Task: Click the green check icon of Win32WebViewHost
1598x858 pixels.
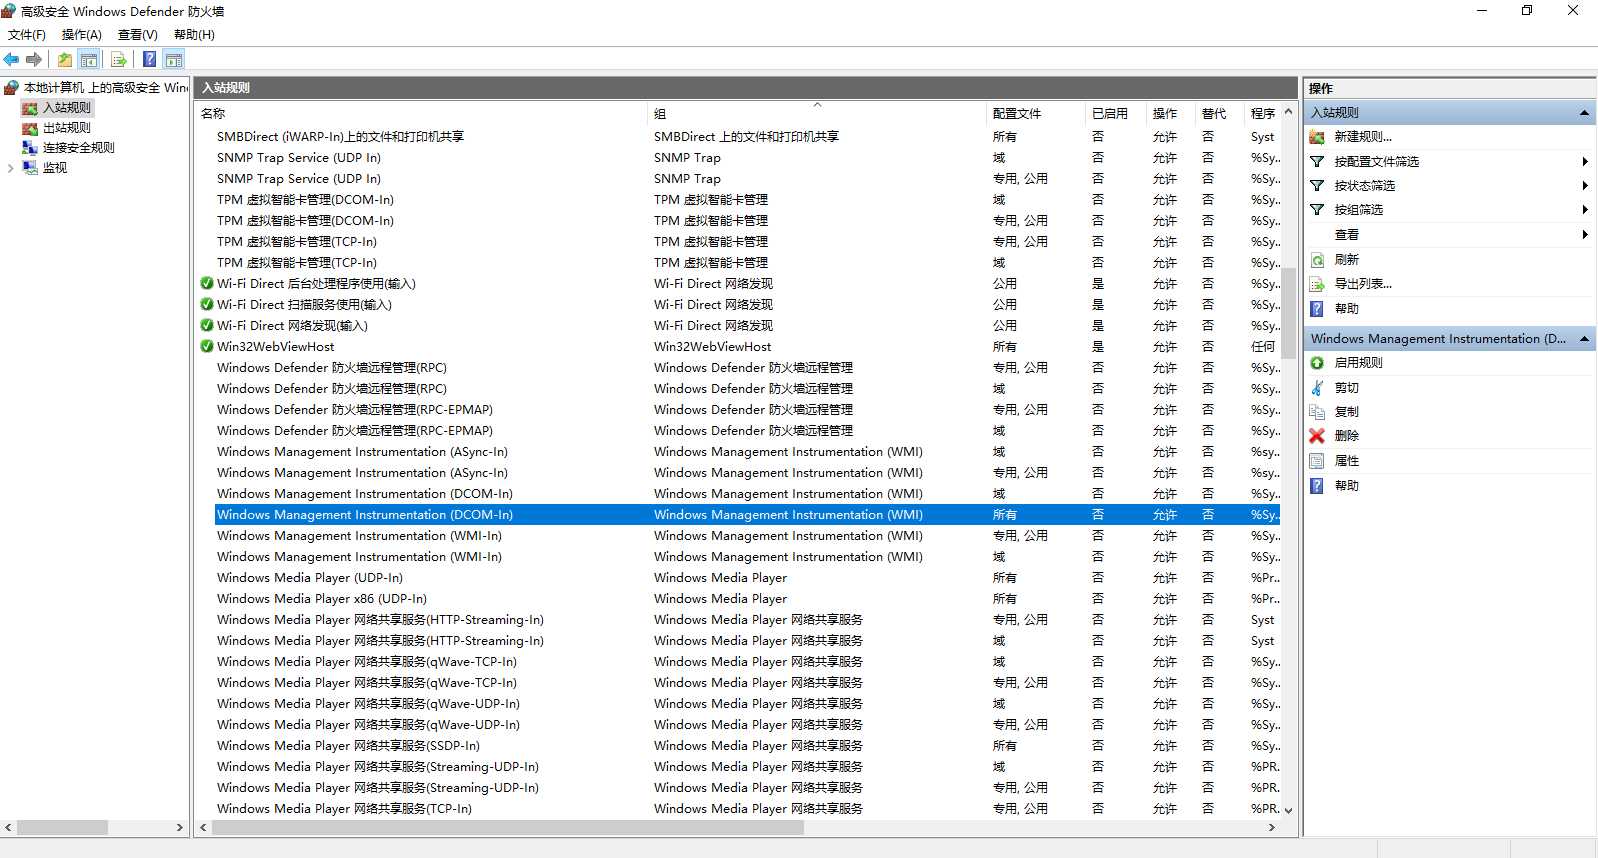Action: tap(207, 347)
